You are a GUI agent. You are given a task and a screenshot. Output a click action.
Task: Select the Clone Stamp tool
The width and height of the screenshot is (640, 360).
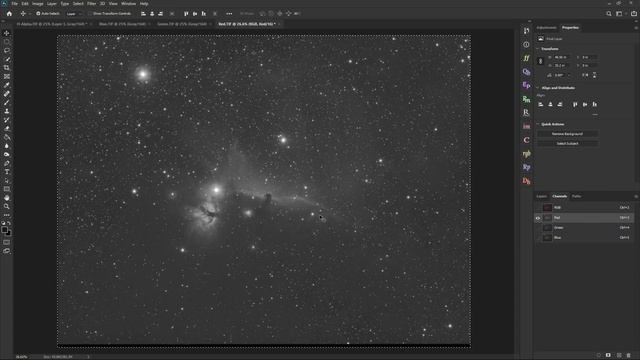point(7,111)
